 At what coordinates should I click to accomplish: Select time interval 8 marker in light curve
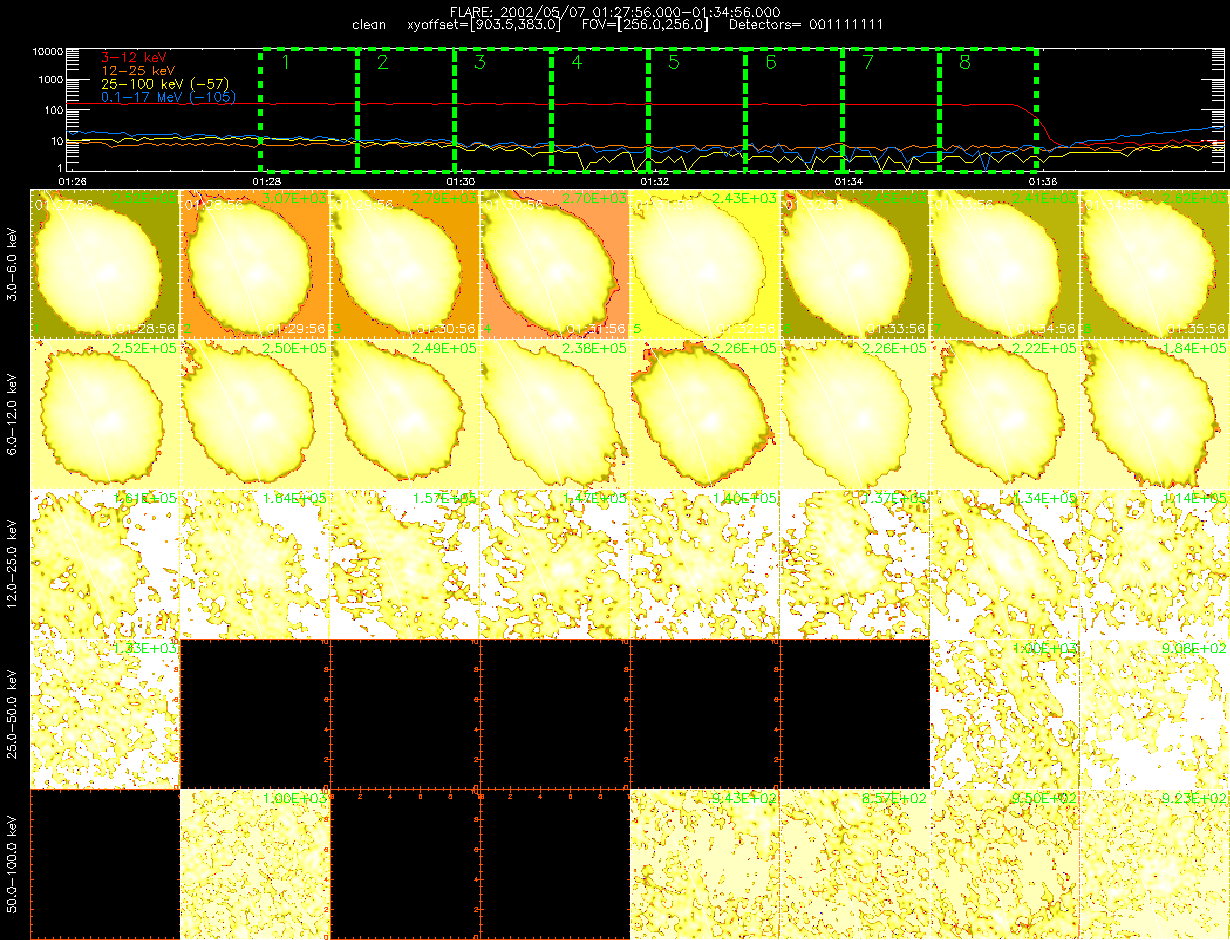(964, 63)
